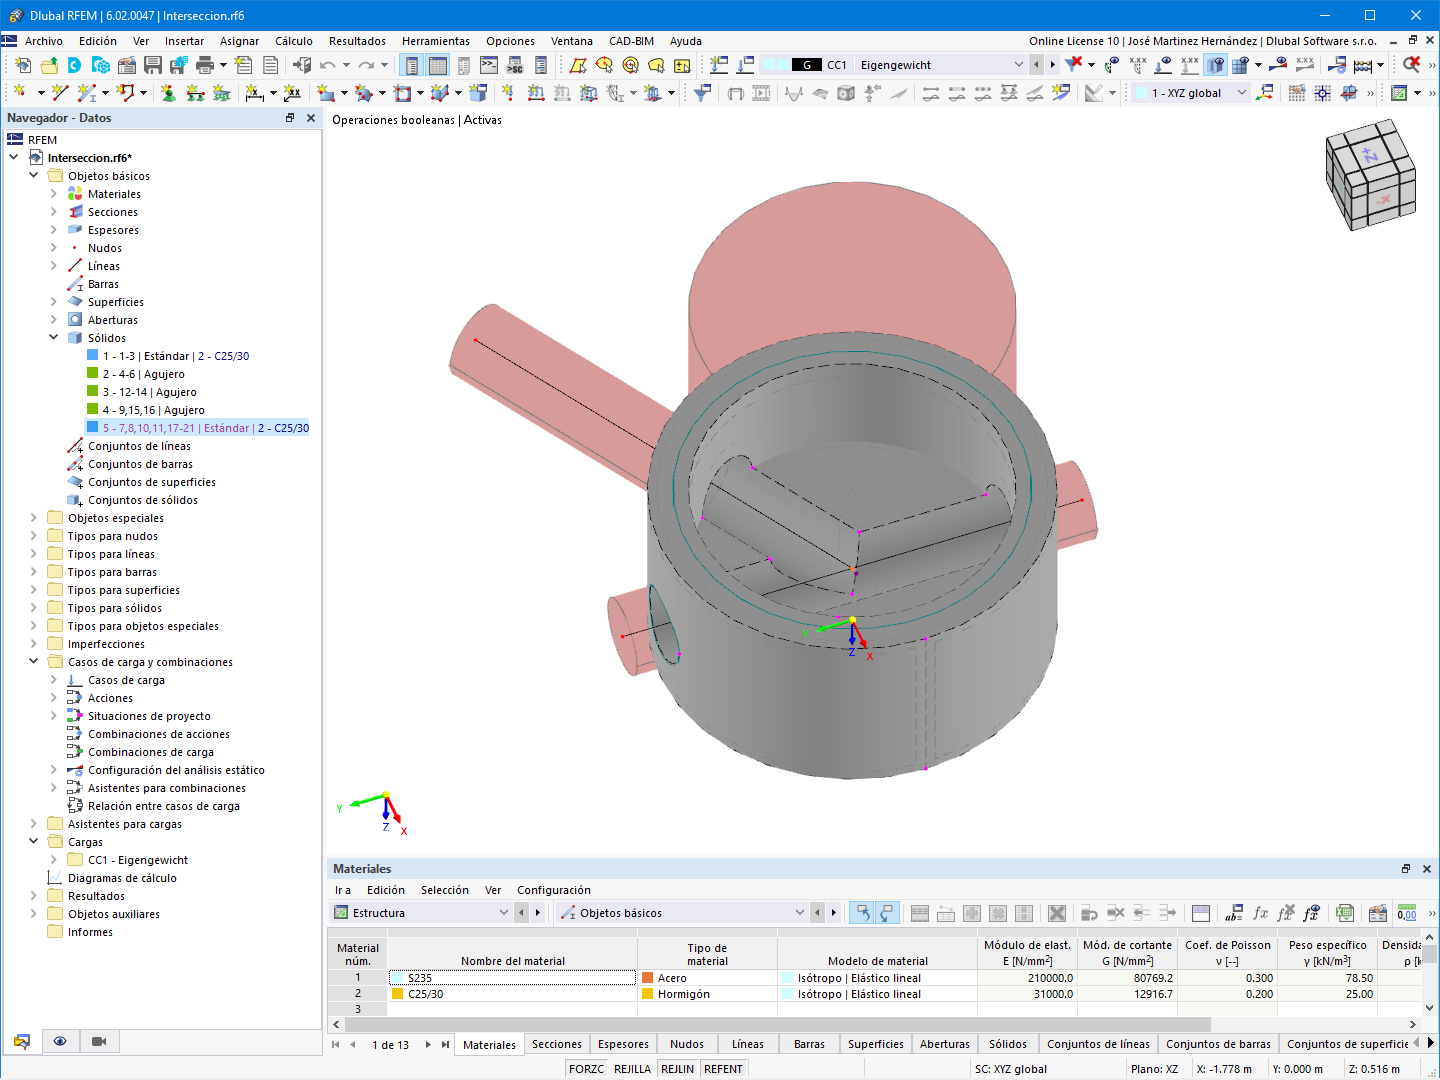The width and height of the screenshot is (1440, 1080).
Task: Click the S235 material name cell
Action: [512, 978]
